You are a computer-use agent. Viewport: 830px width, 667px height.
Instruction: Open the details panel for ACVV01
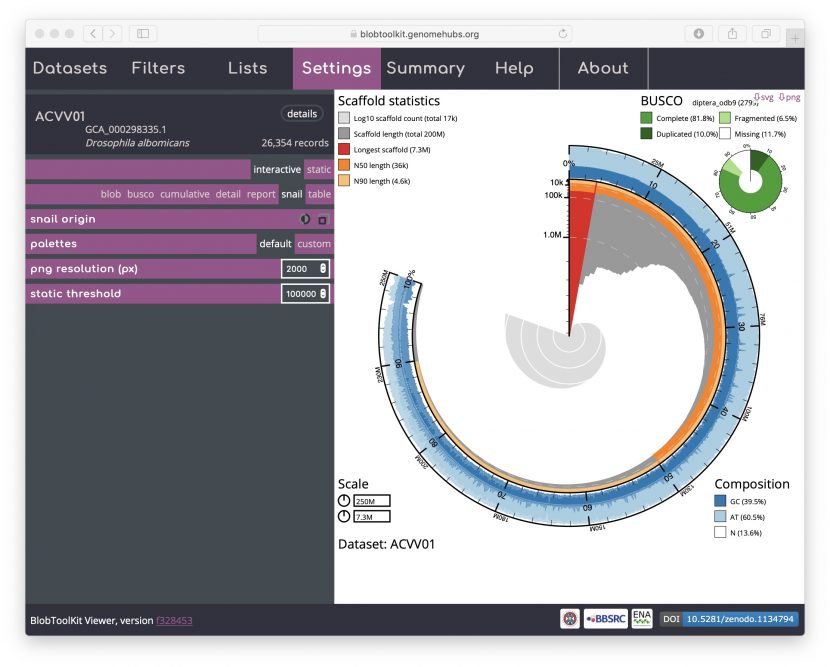(x=301, y=114)
